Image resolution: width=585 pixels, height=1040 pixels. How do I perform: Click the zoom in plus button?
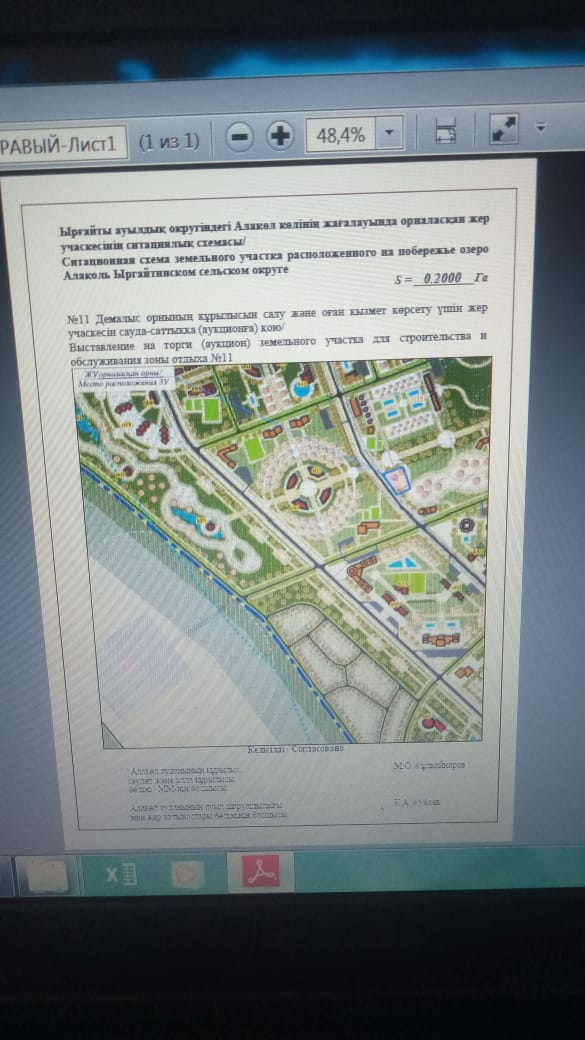point(281,136)
